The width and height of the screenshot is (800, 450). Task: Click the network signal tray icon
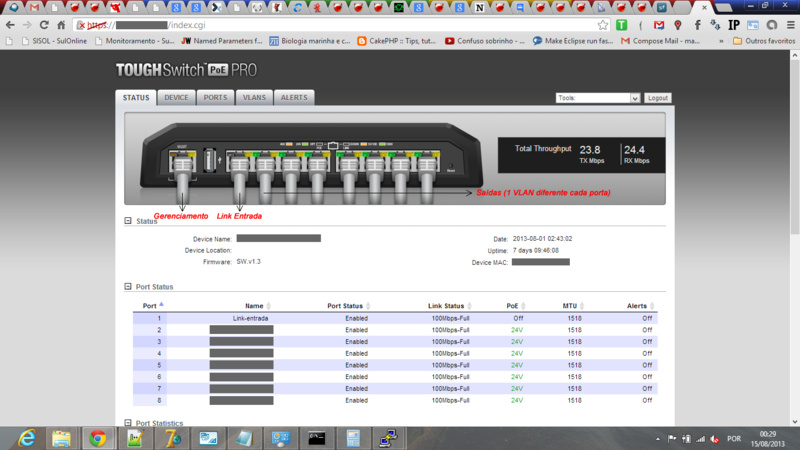pyautogui.click(x=701, y=439)
